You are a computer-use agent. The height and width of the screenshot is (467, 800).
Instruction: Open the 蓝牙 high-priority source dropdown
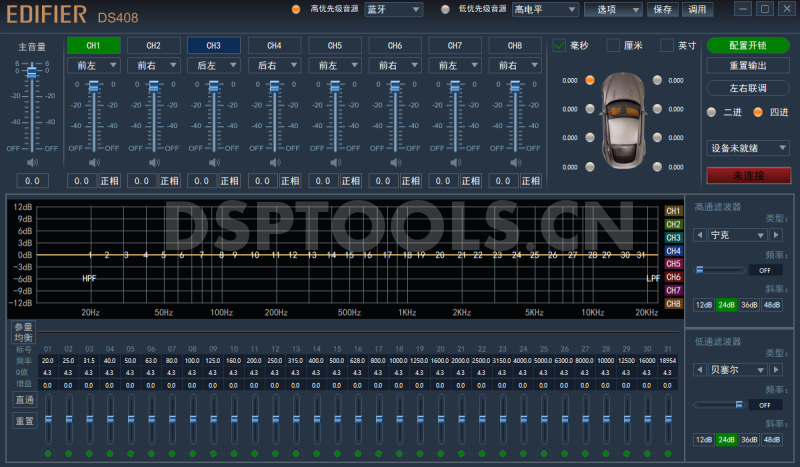click(392, 9)
